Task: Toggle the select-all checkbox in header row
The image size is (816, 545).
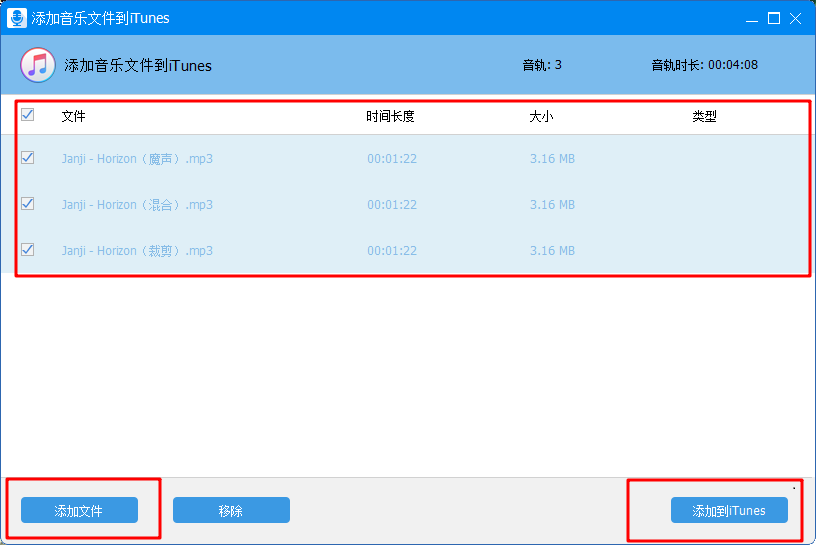Action: coord(28,115)
